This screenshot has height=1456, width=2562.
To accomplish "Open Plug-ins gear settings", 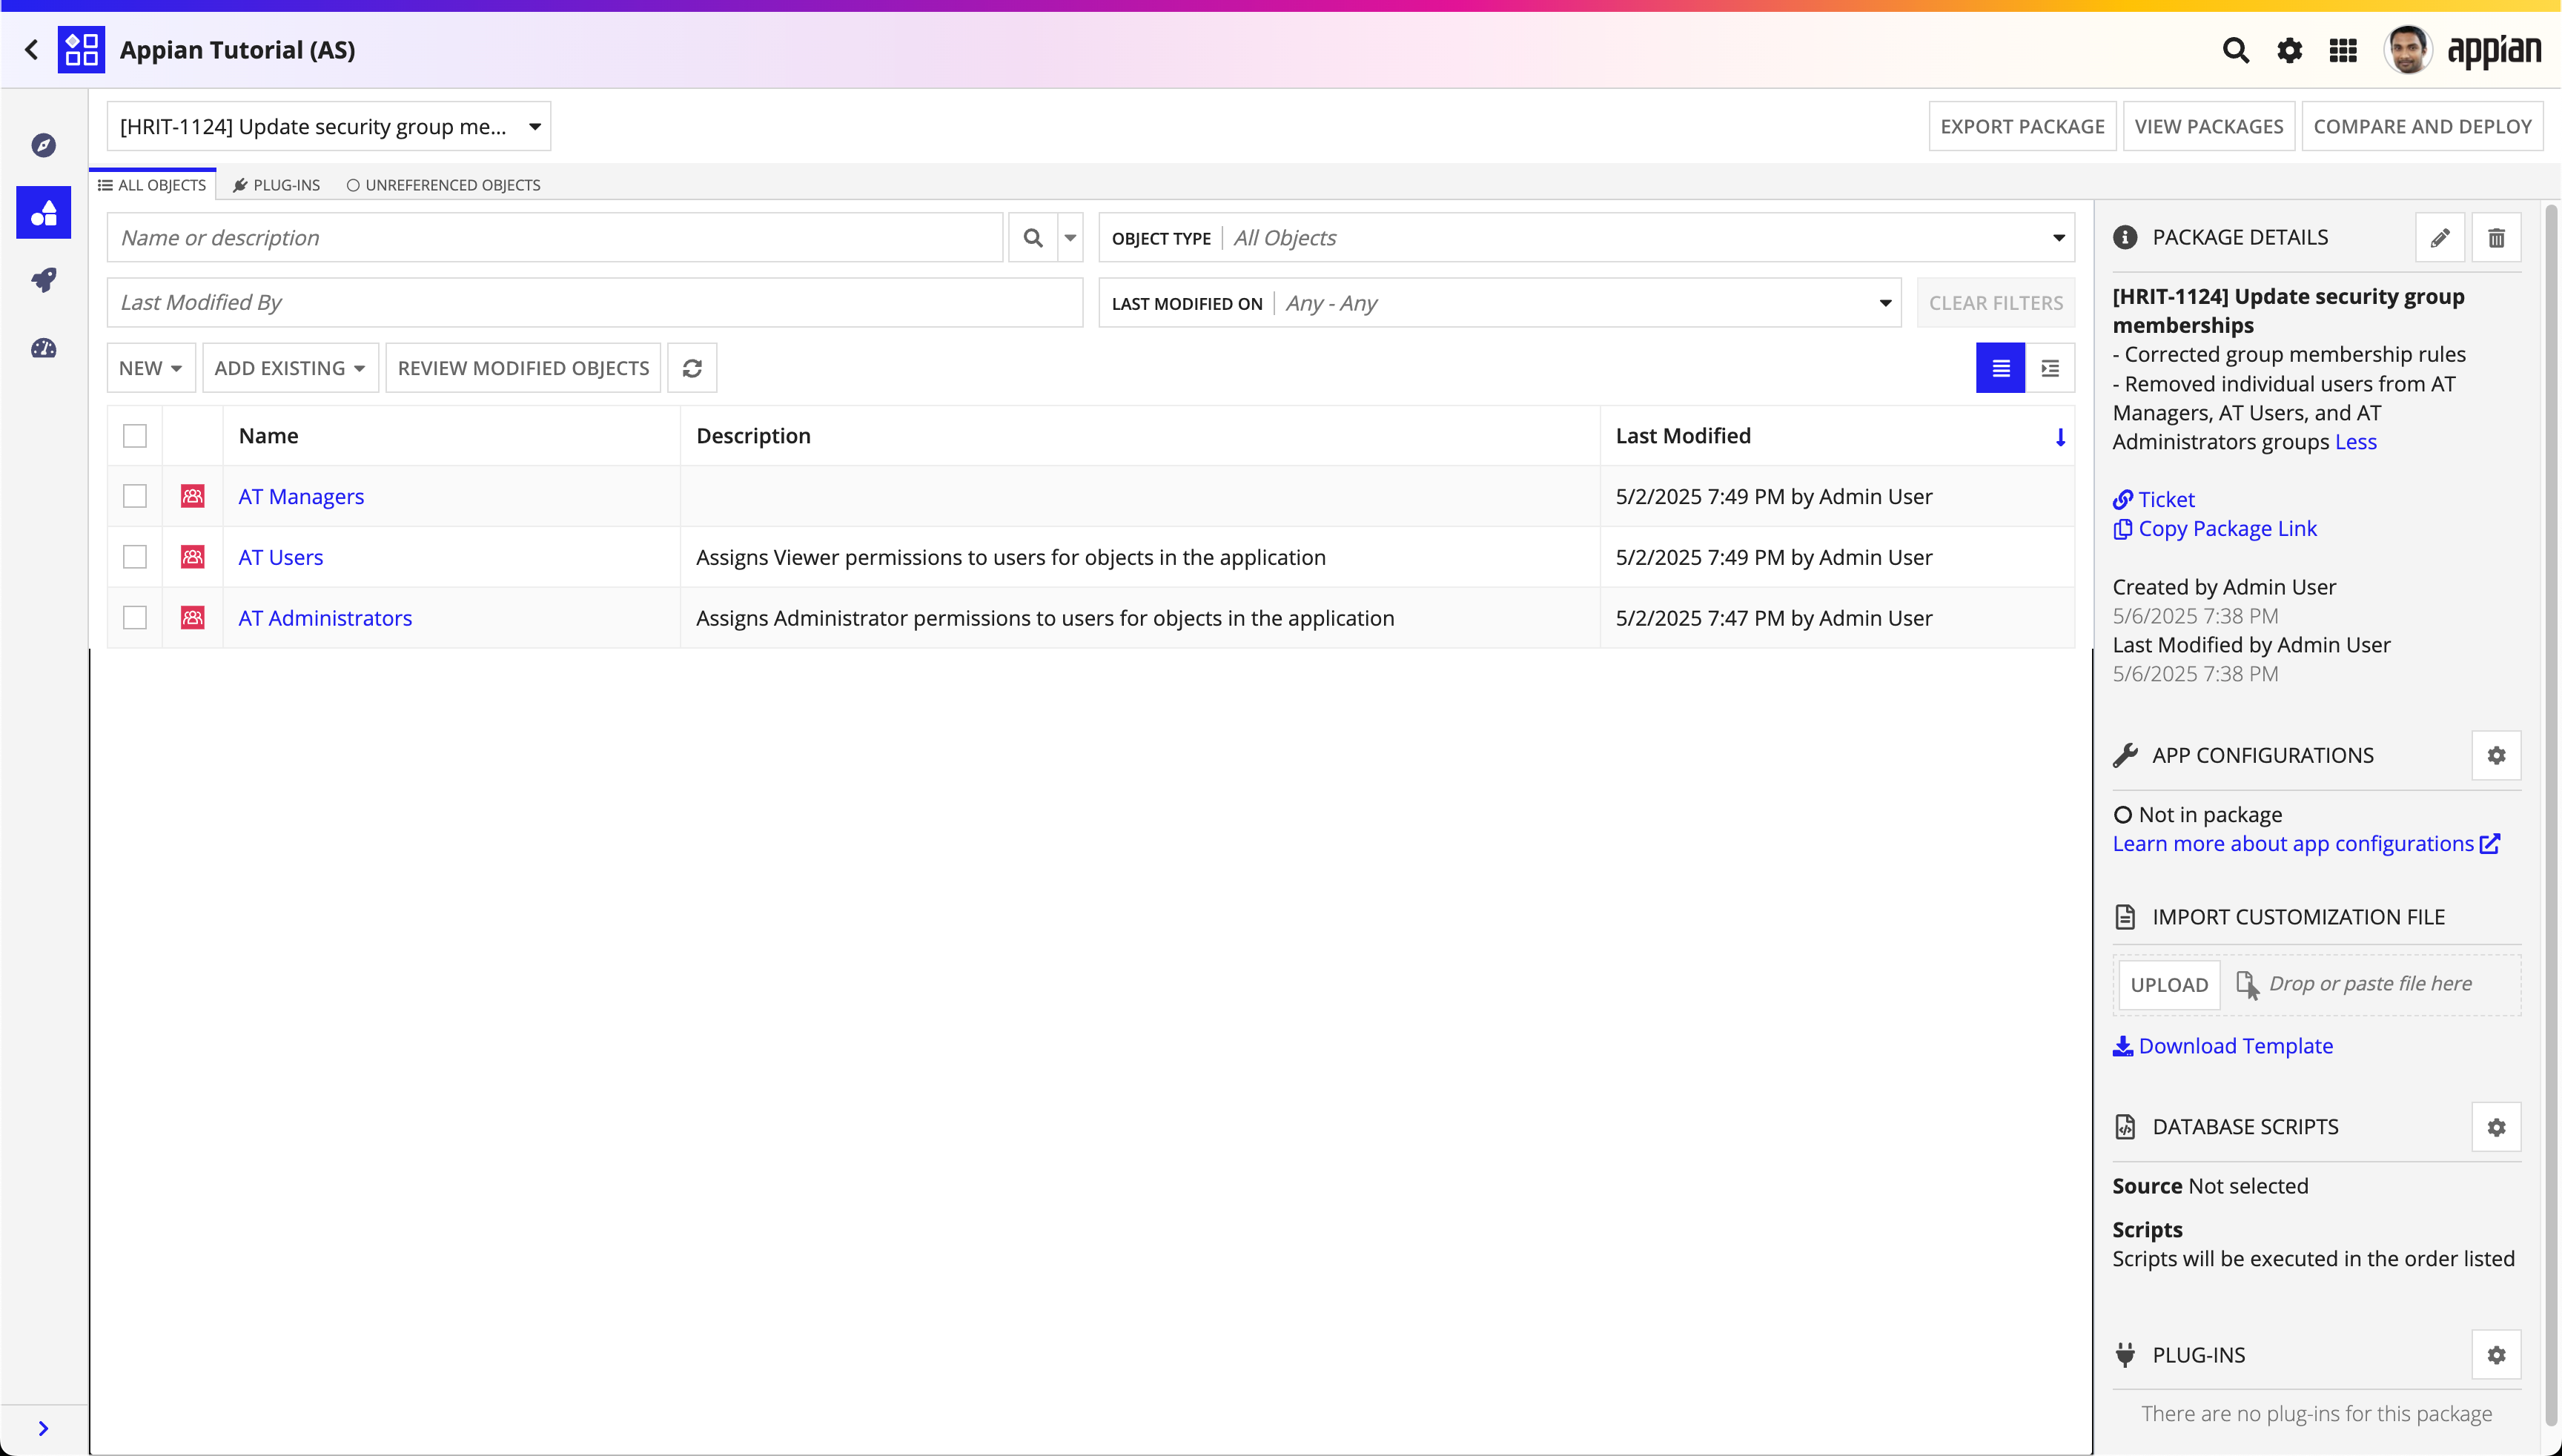I will click(x=2496, y=1355).
